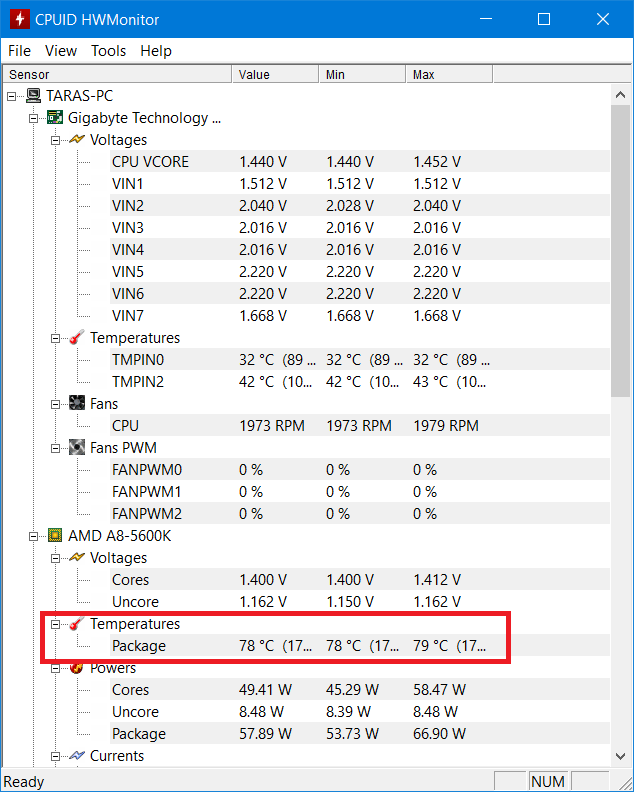
Task: Select the VIN7 voltage row
Action: click(360, 315)
